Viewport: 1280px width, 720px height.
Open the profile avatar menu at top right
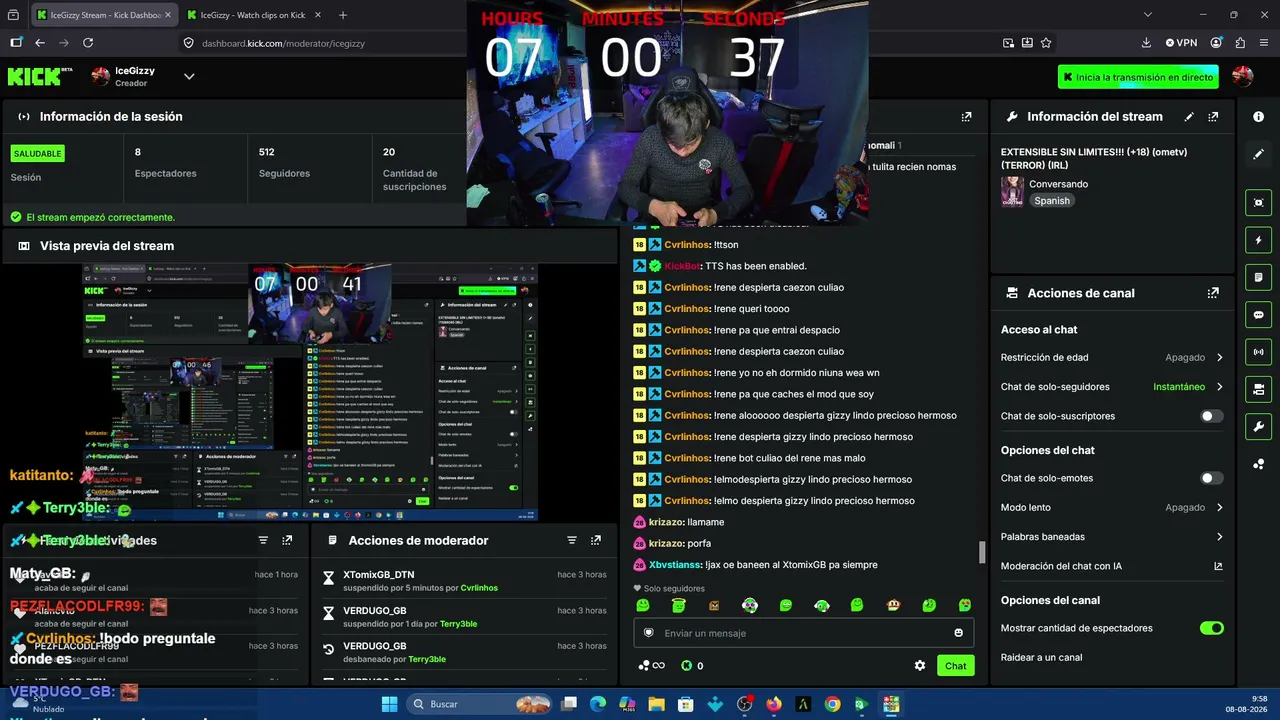1243,77
